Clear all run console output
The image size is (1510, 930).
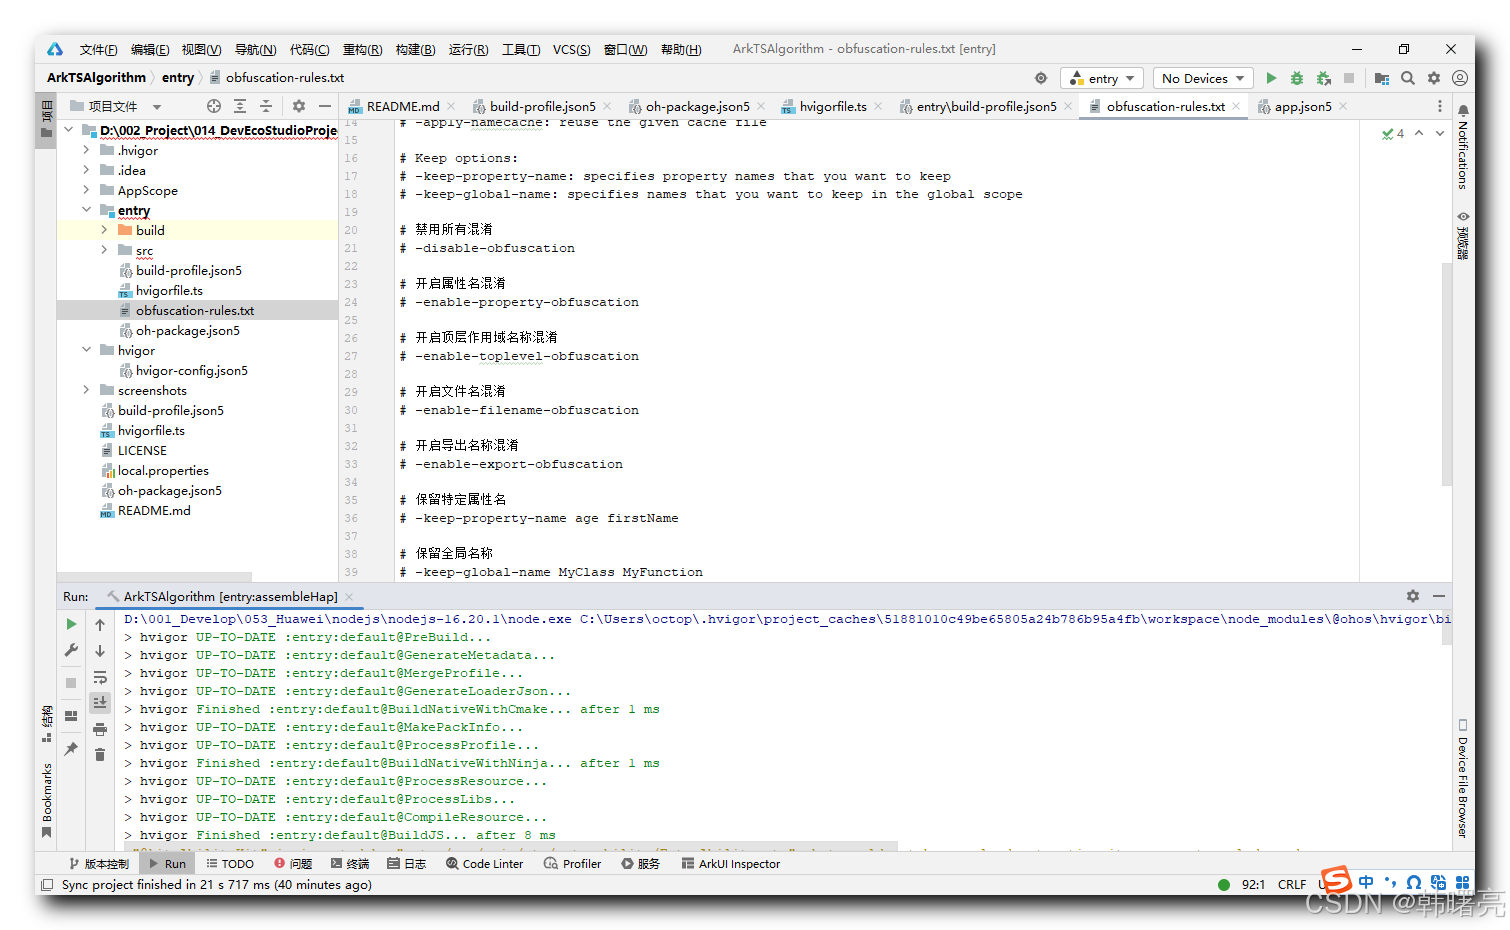[100, 755]
